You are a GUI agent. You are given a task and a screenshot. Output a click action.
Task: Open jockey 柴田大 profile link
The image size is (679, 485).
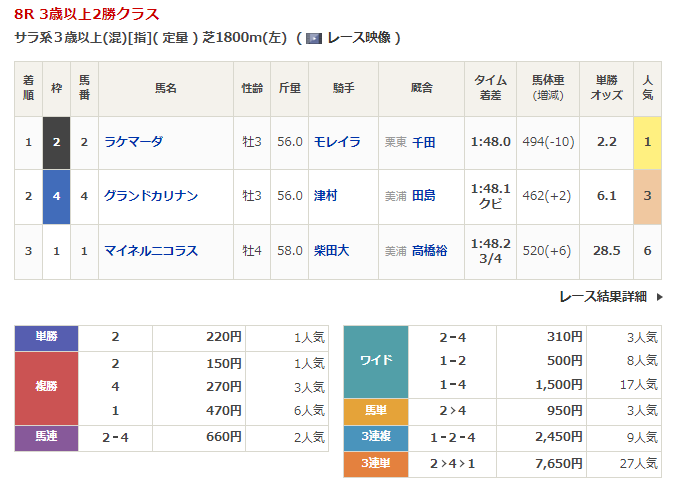click(330, 250)
